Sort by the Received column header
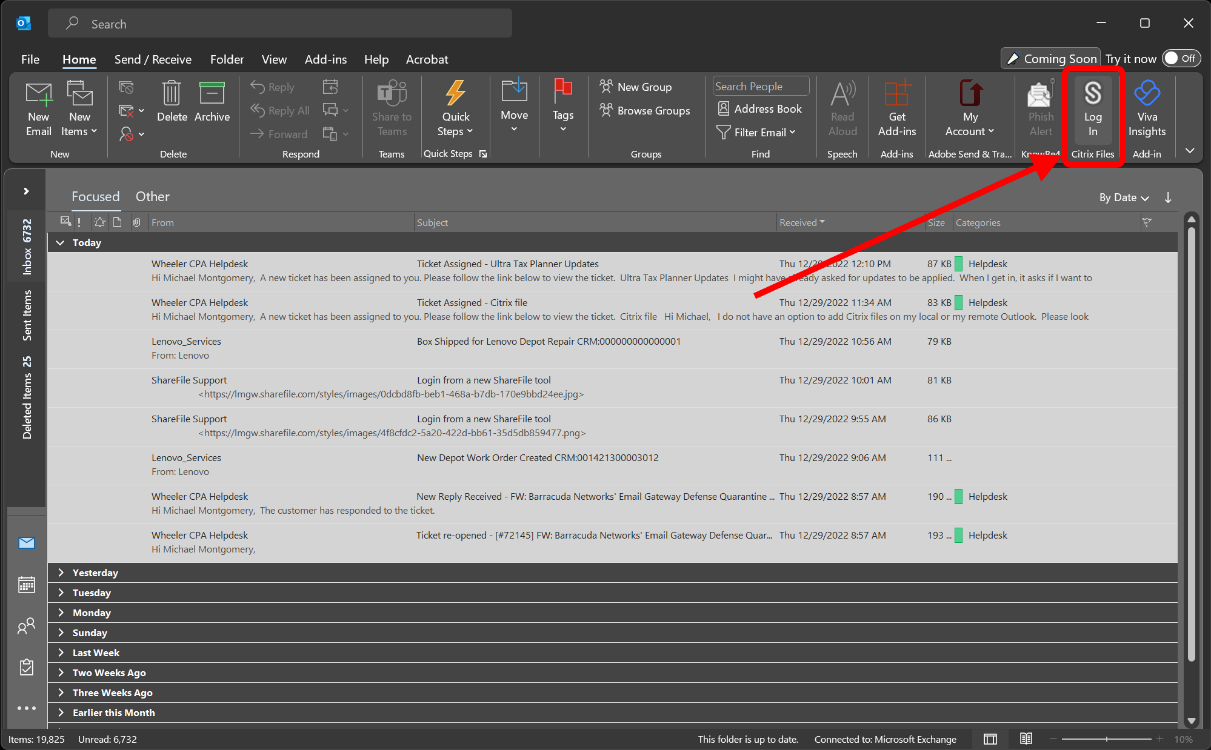 point(850,223)
